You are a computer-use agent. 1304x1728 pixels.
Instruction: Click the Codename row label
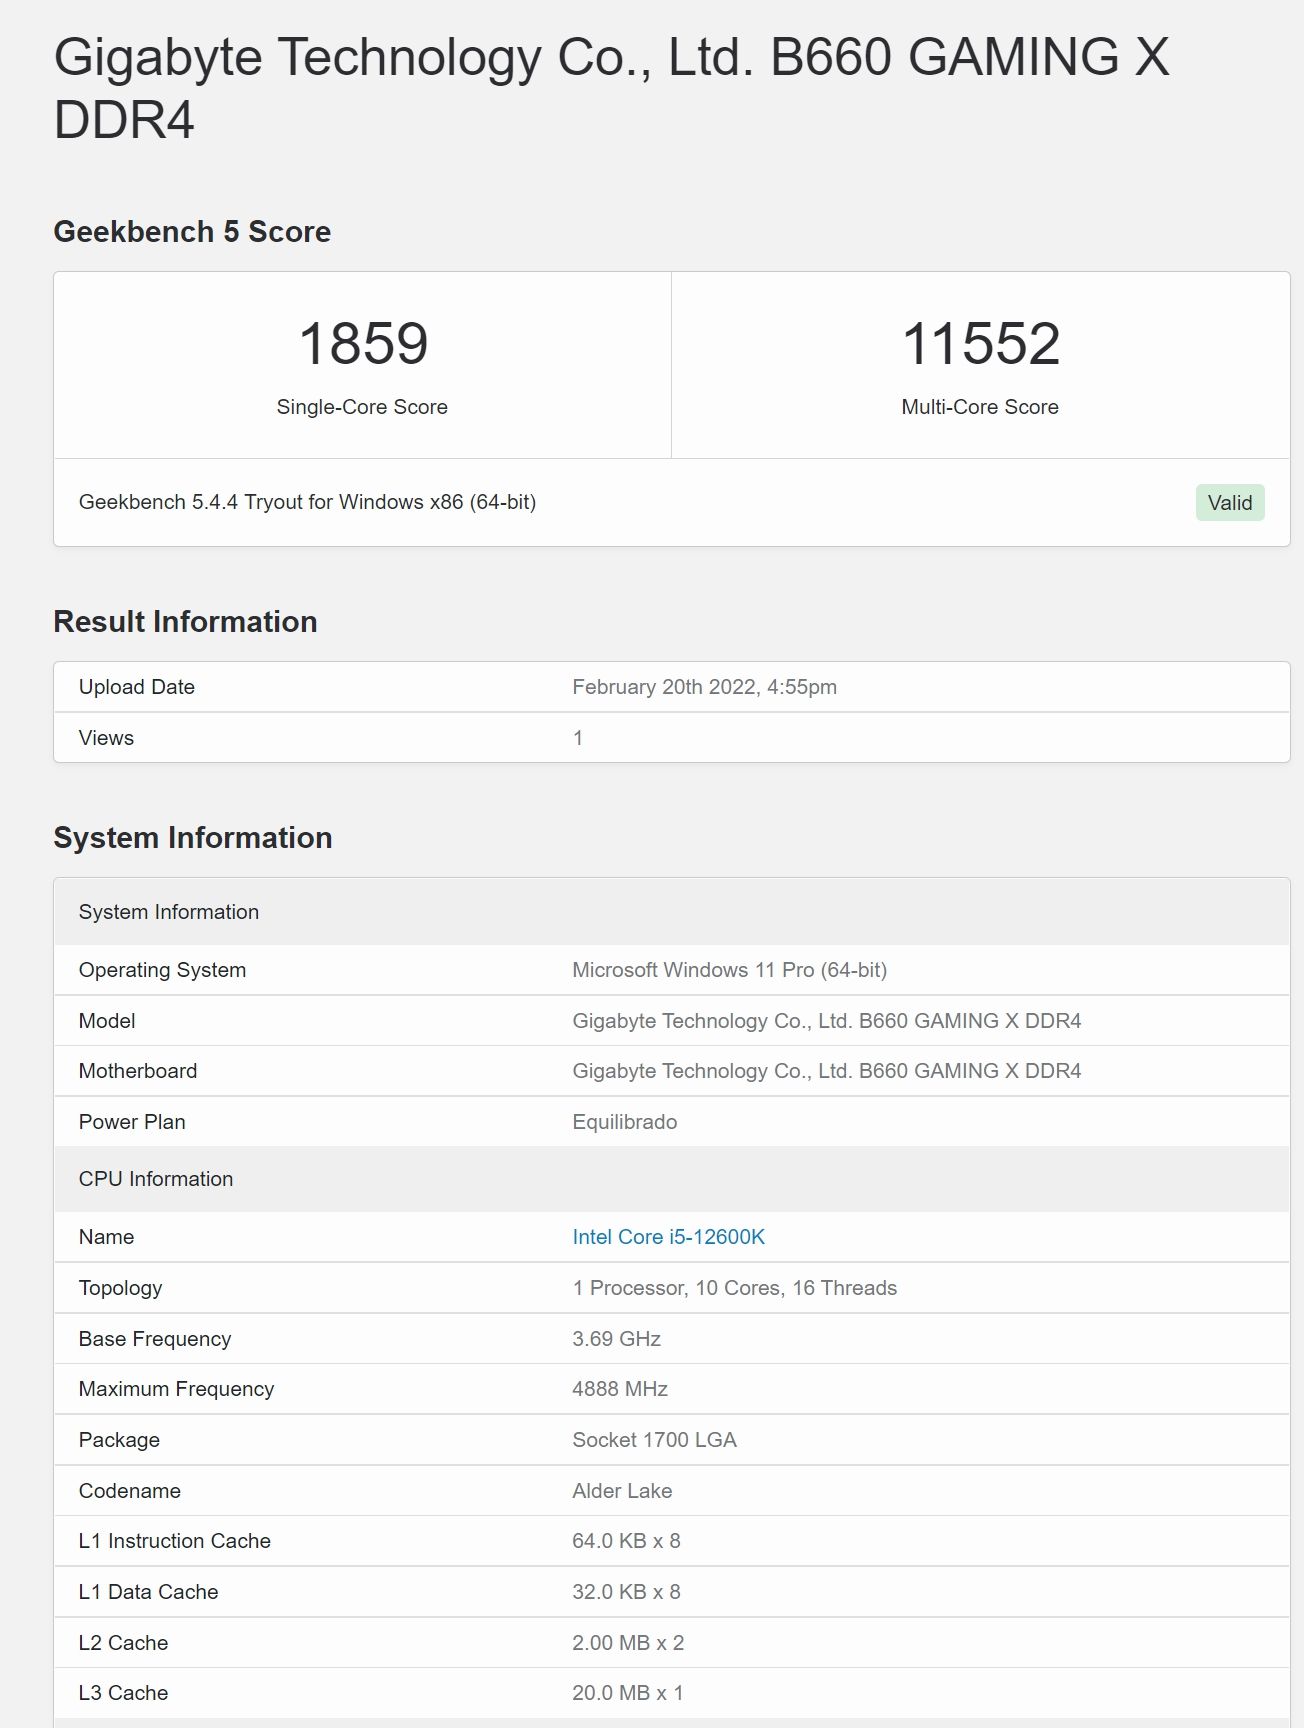130,1491
